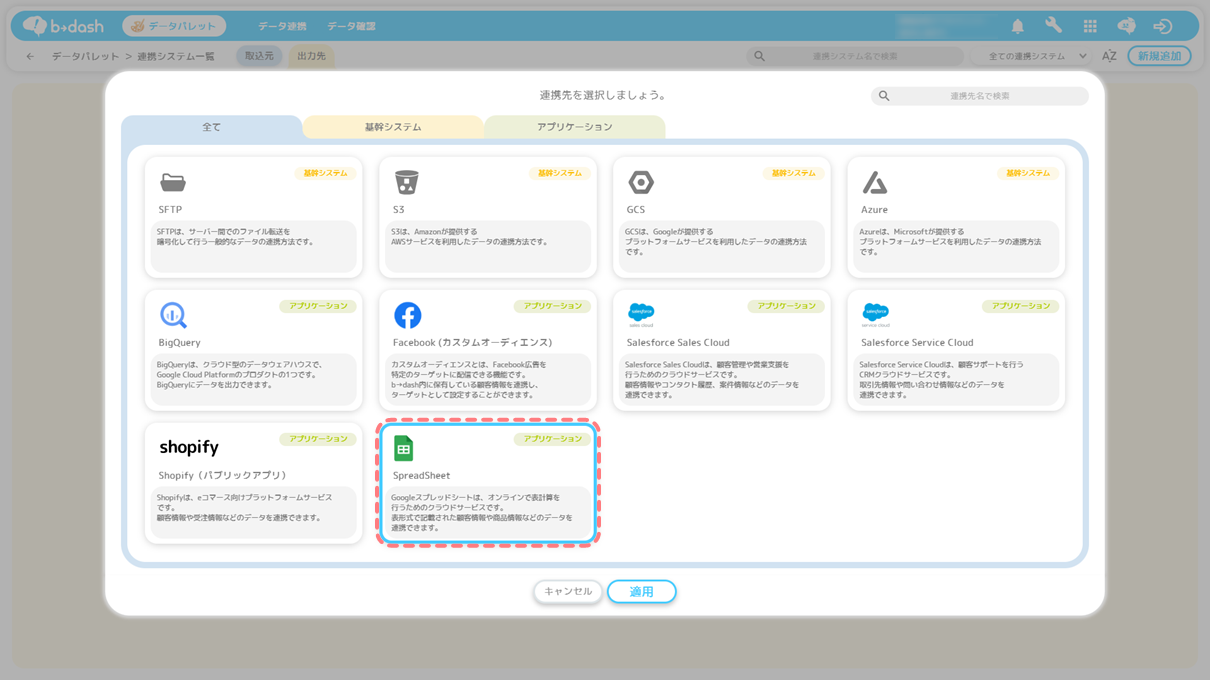Open the wrench settings icon
Image resolution: width=1210 pixels, height=680 pixels.
[x=1054, y=26]
